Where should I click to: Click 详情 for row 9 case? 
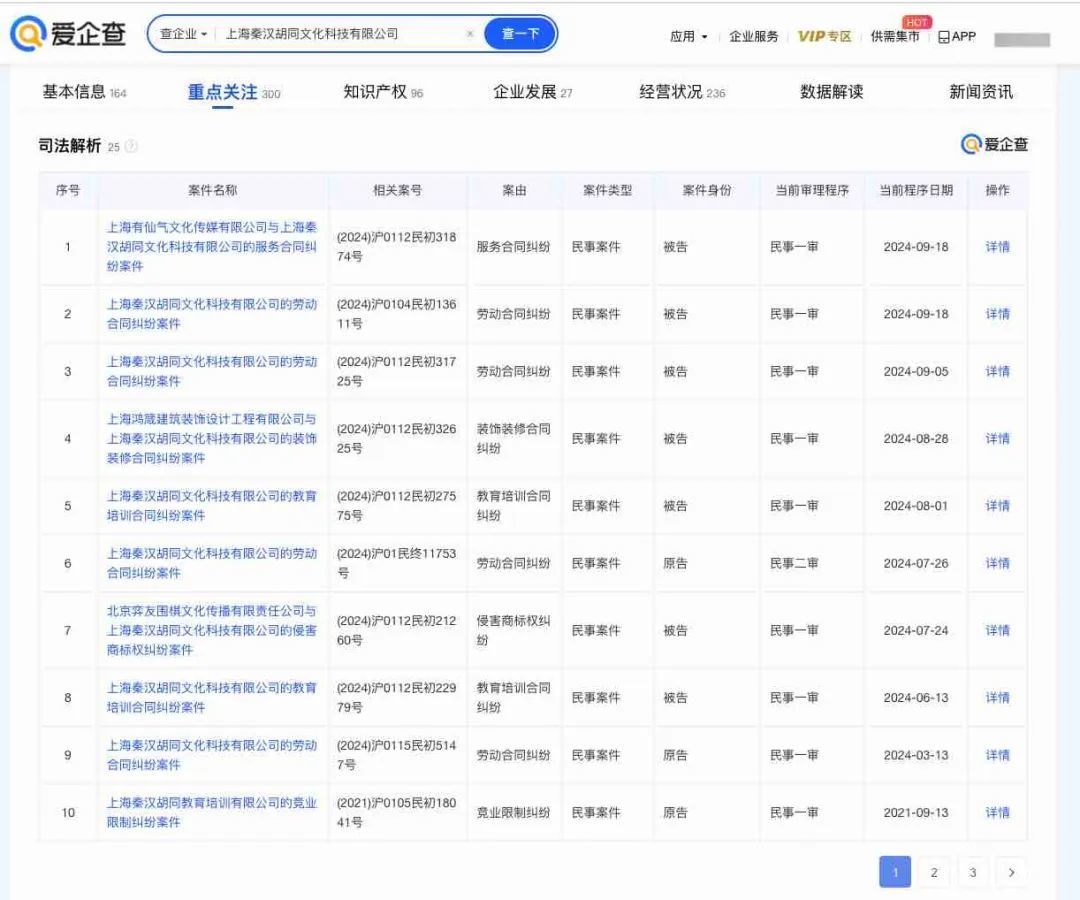[997, 755]
